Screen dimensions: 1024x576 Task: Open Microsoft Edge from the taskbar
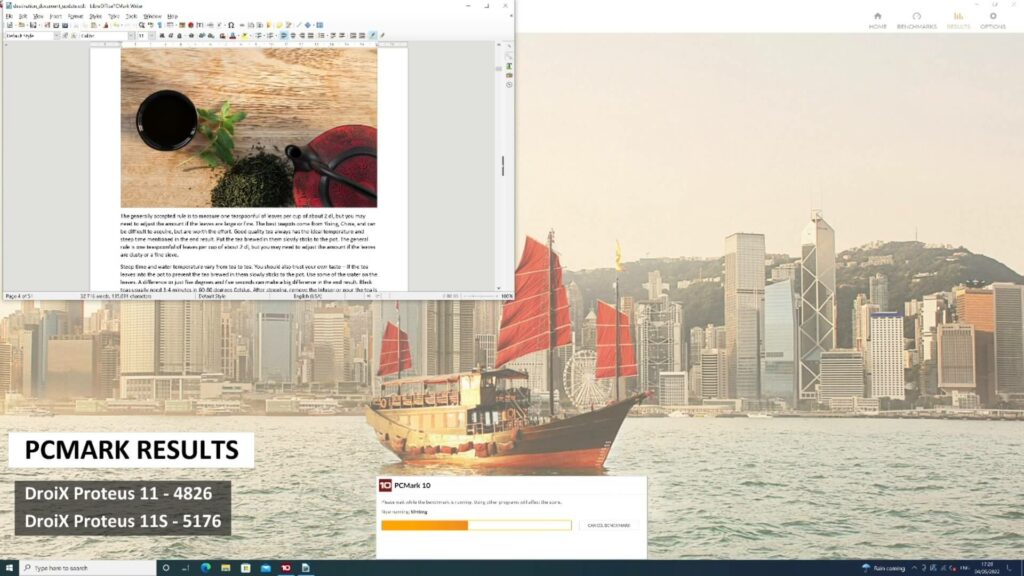(x=206, y=568)
